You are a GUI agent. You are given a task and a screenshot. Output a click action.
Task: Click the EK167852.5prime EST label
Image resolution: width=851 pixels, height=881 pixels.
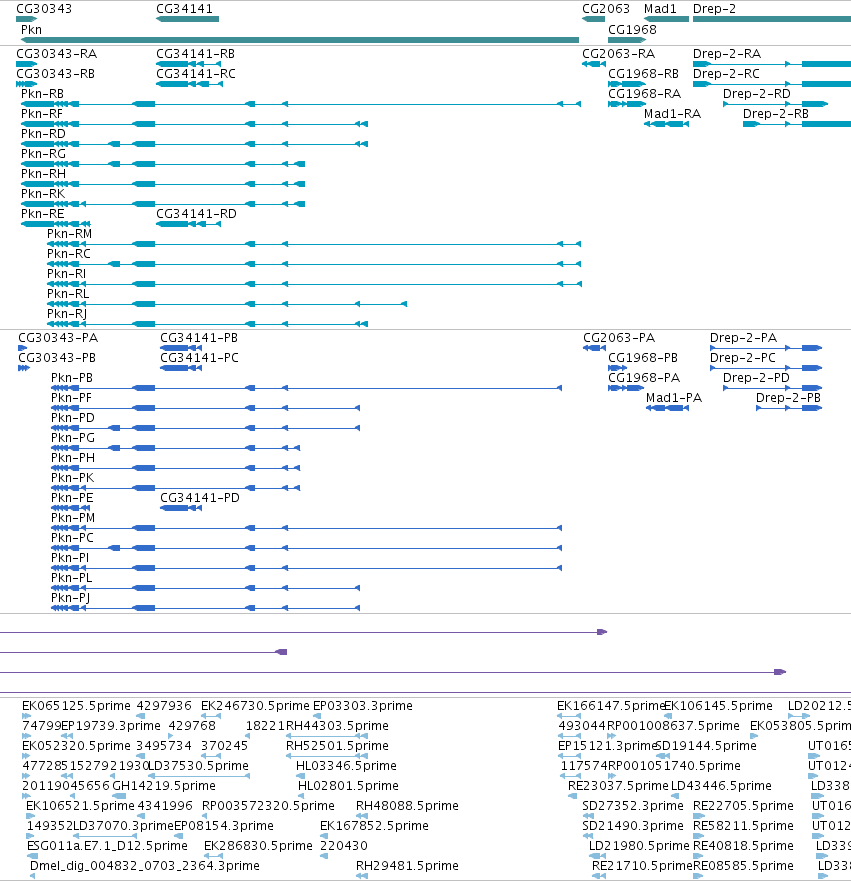coord(374,826)
